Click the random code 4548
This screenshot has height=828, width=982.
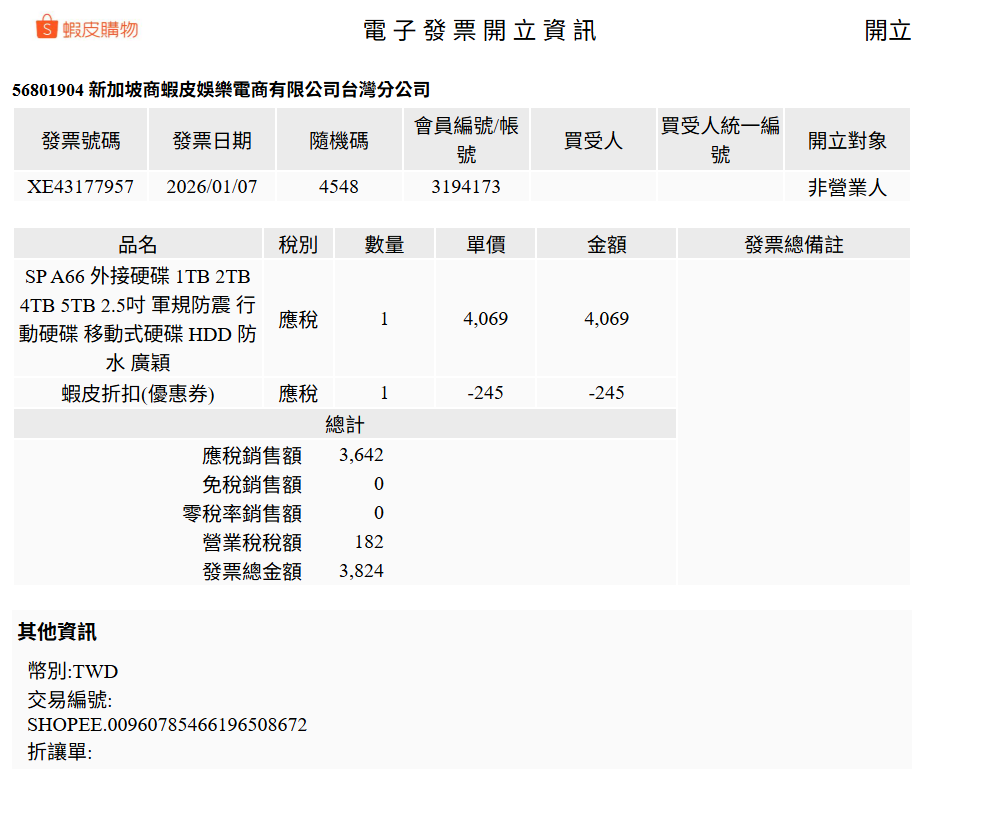[339, 187]
